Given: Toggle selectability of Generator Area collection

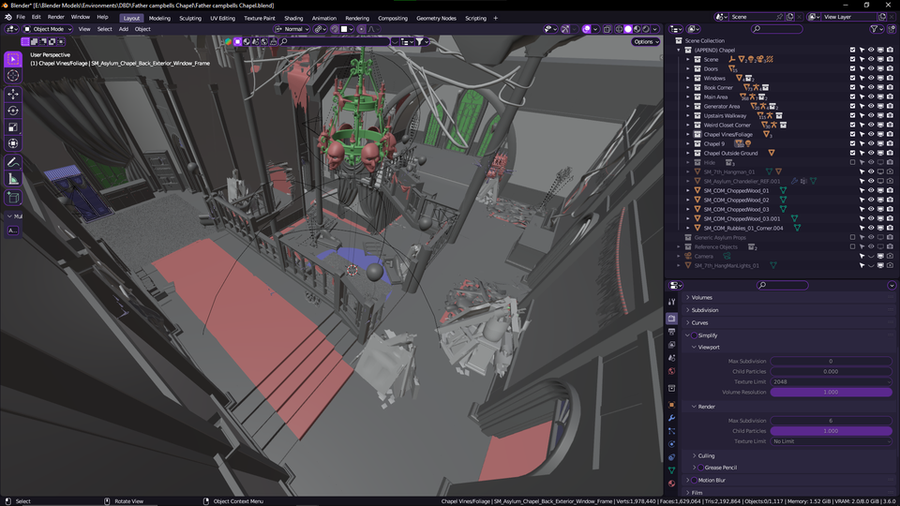Looking at the screenshot, I should [x=862, y=106].
